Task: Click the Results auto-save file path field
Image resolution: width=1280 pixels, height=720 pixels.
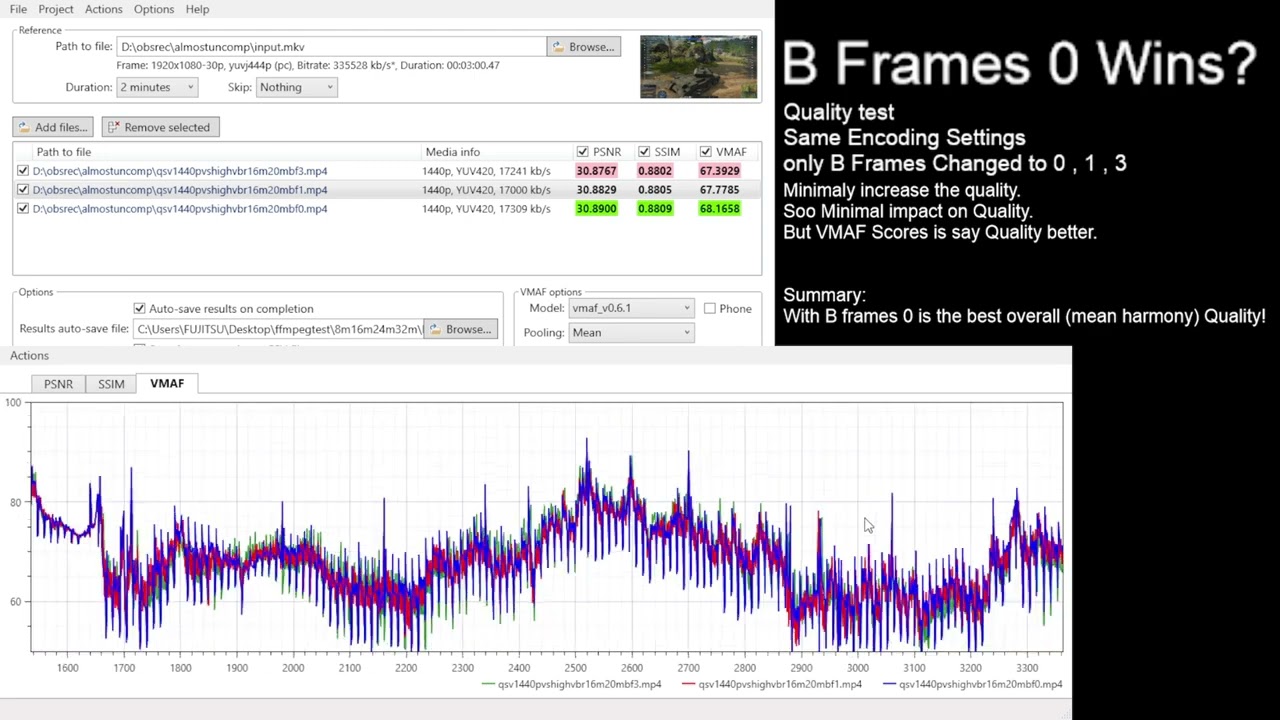Action: 279,329
